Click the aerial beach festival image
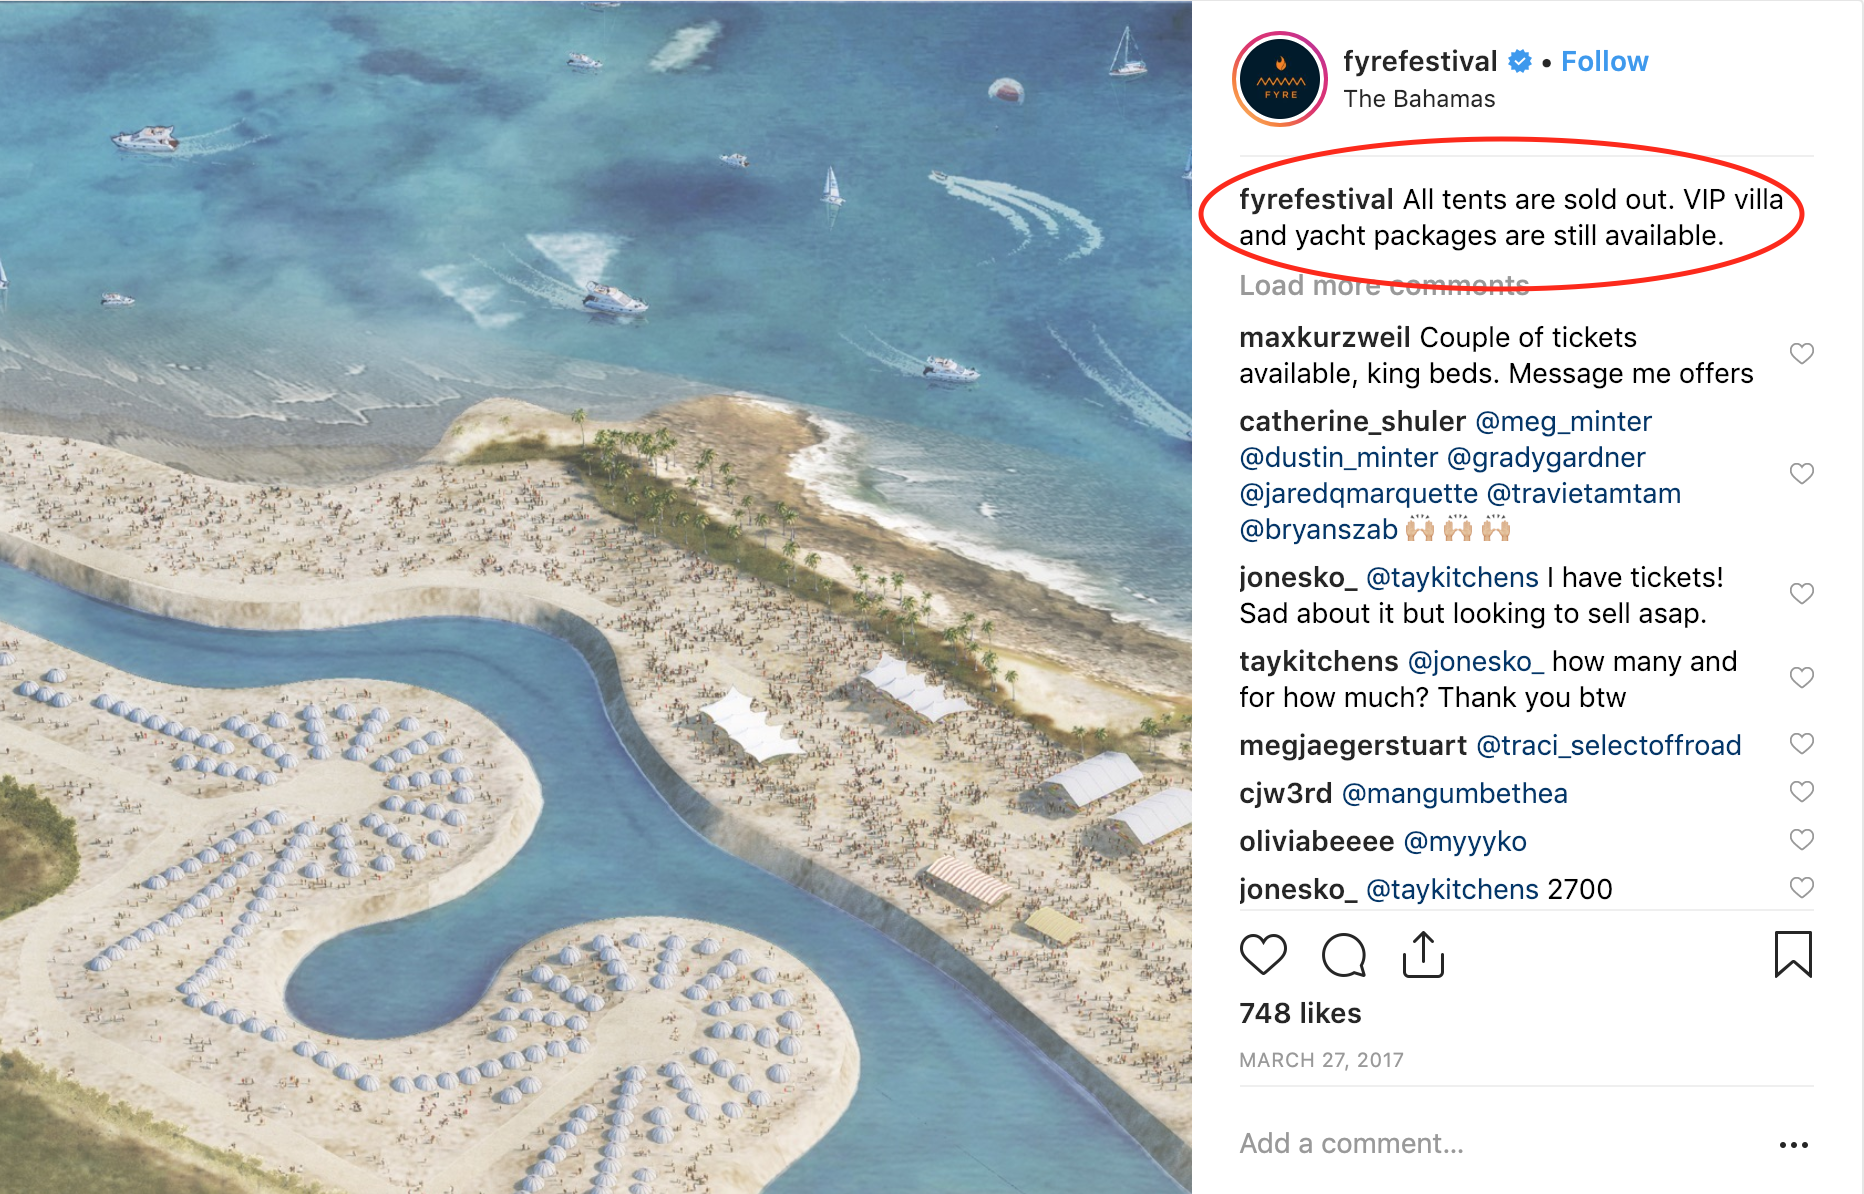 596,597
